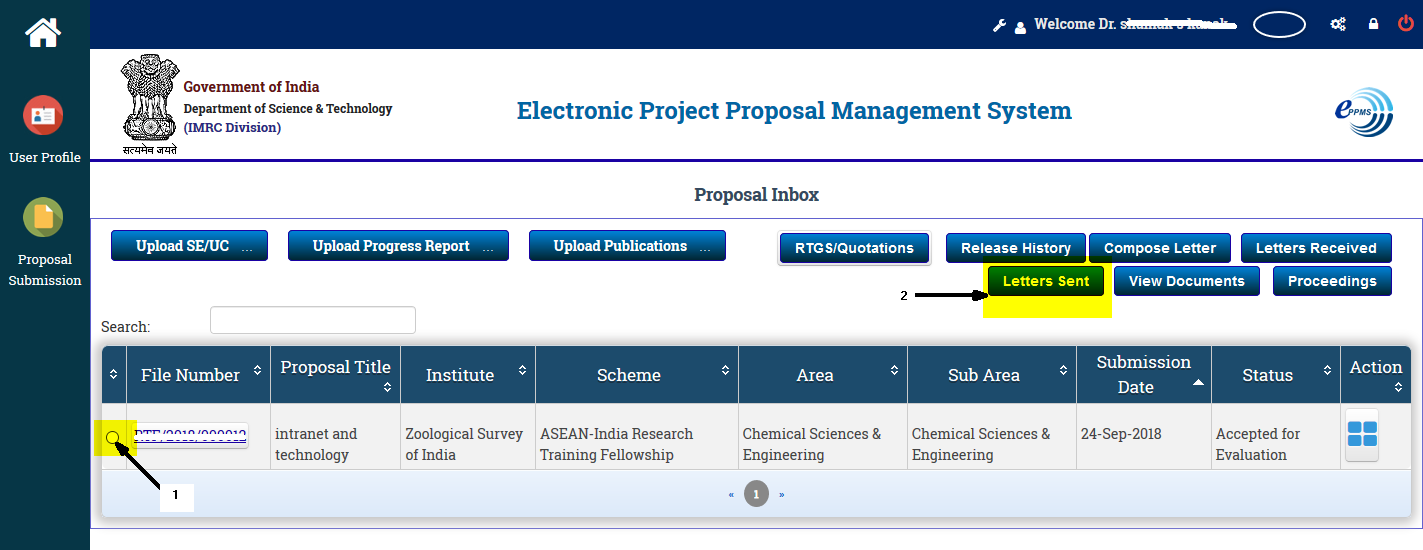The height and width of the screenshot is (550, 1423).
Task: Go to the next page arrow in pagination
Action: pyautogui.click(x=781, y=494)
